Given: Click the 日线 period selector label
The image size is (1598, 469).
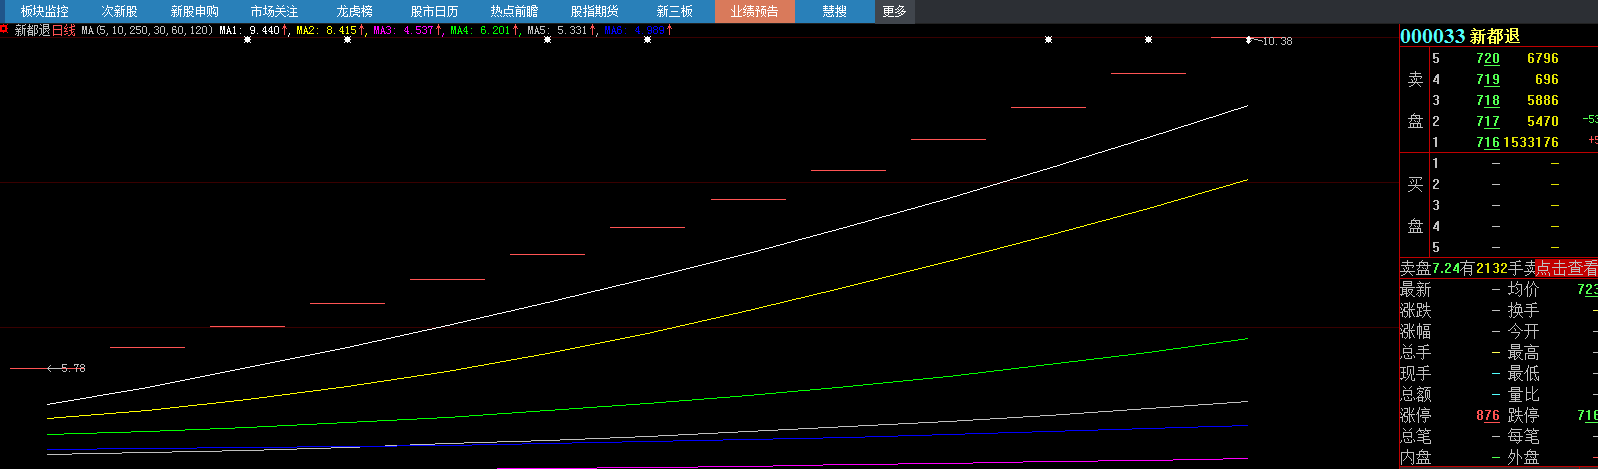Looking at the screenshot, I should (x=64, y=30).
